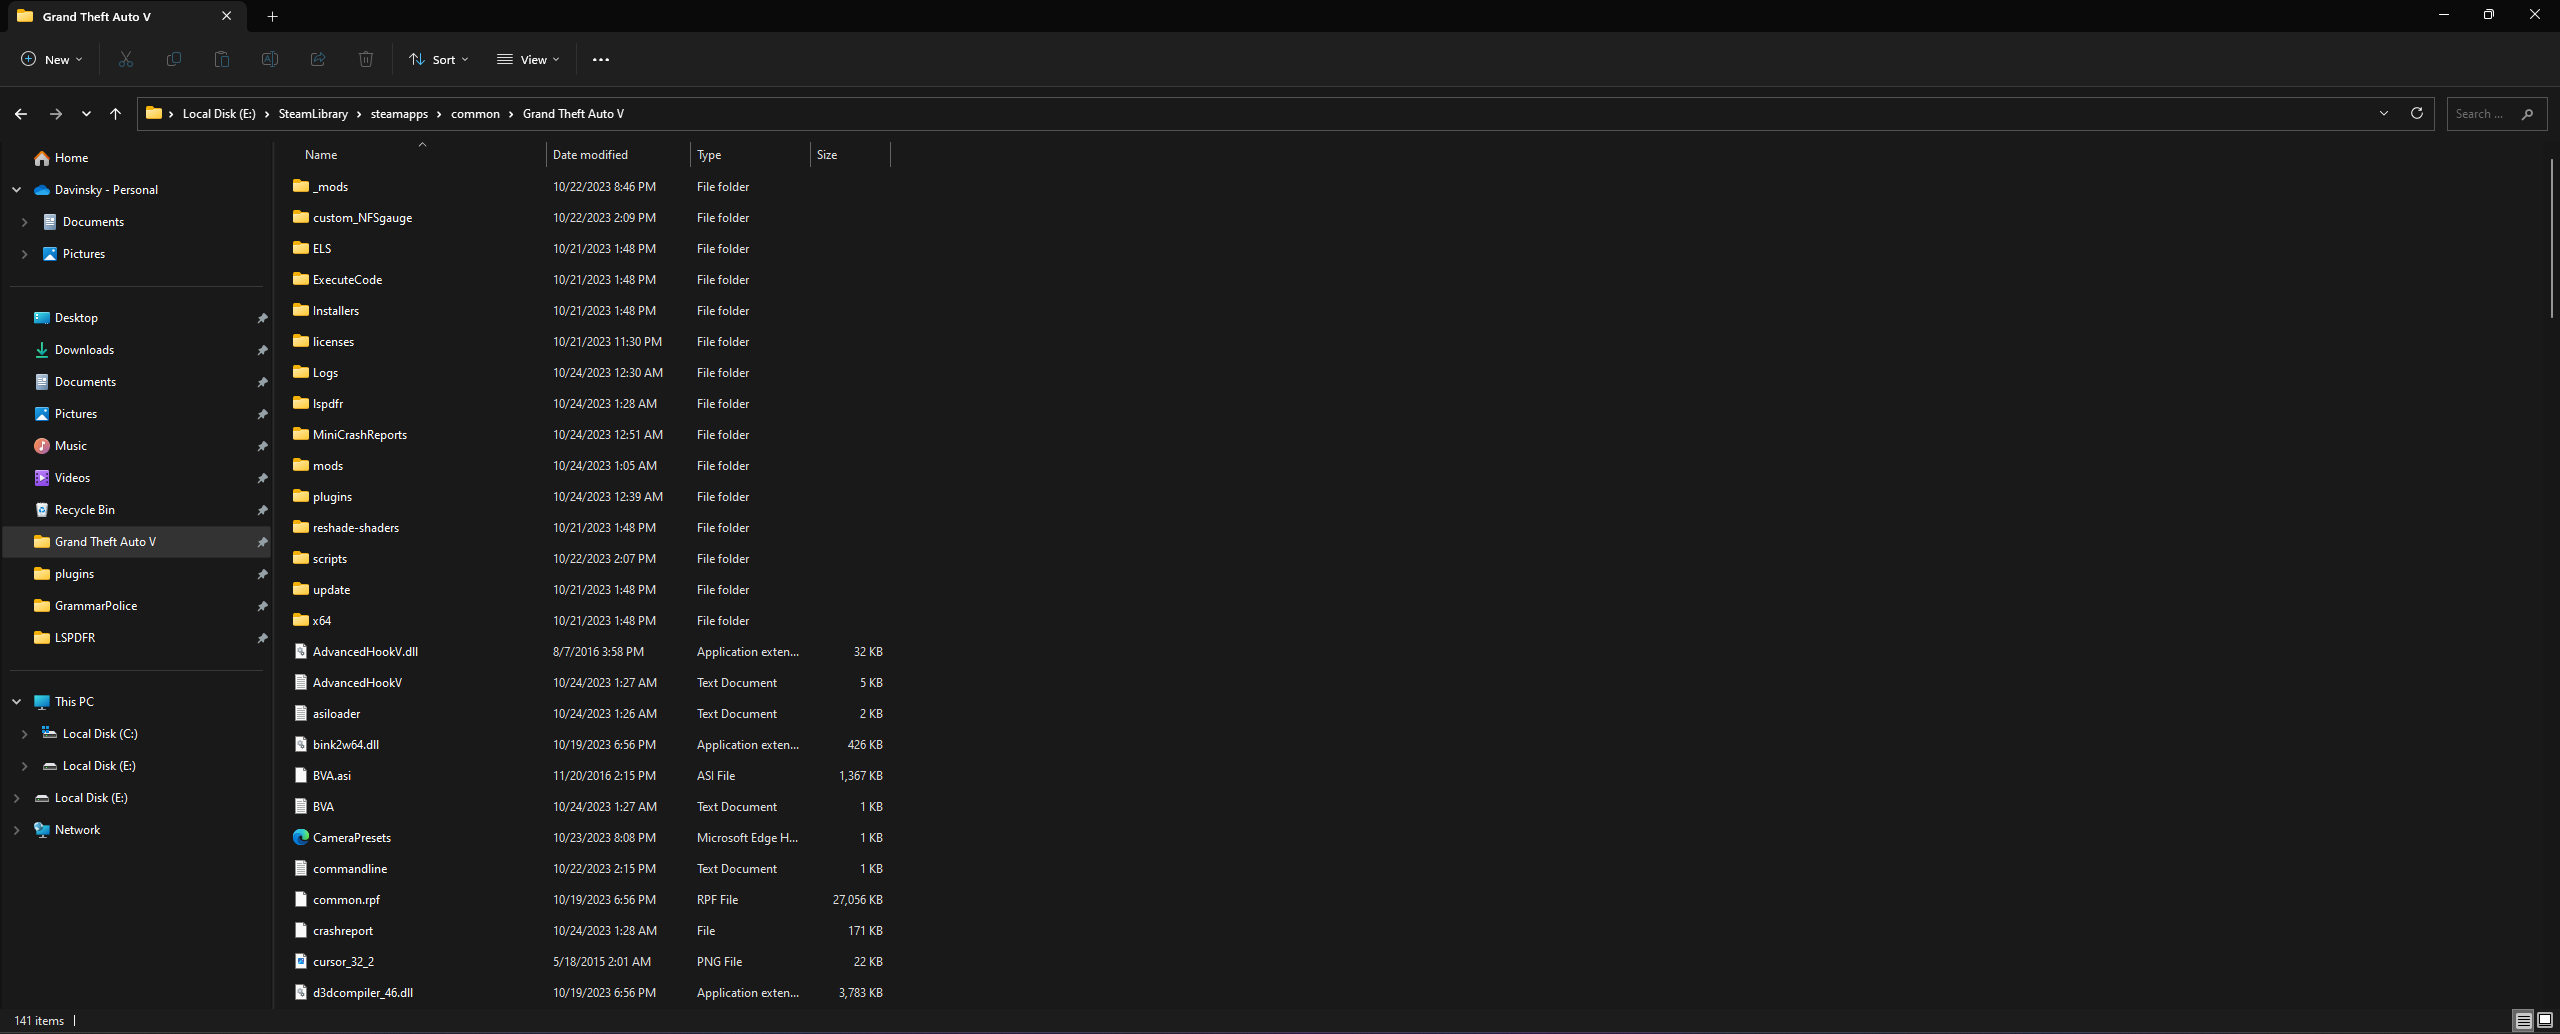Viewport: 2560px width, 1034px height.
Task: Click common breadcrumb segment
Action: [475, 114]
